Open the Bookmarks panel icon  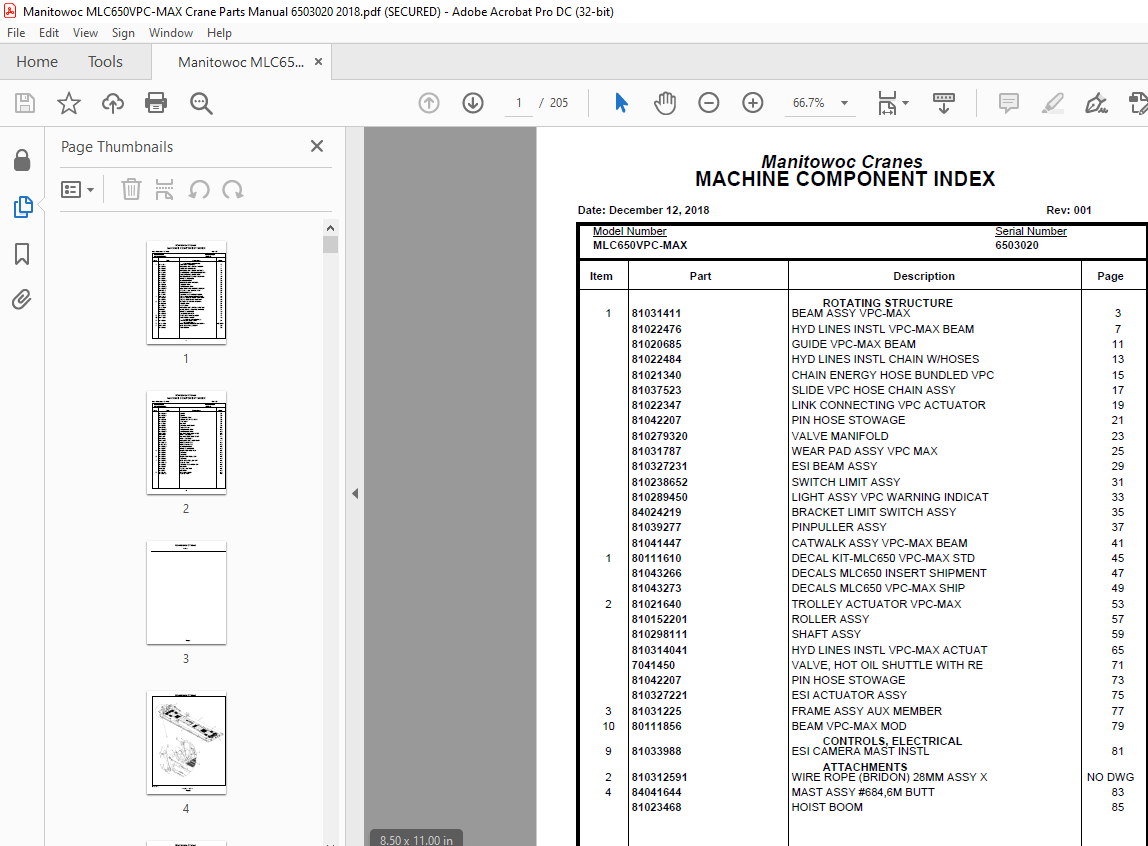point(22,254)
